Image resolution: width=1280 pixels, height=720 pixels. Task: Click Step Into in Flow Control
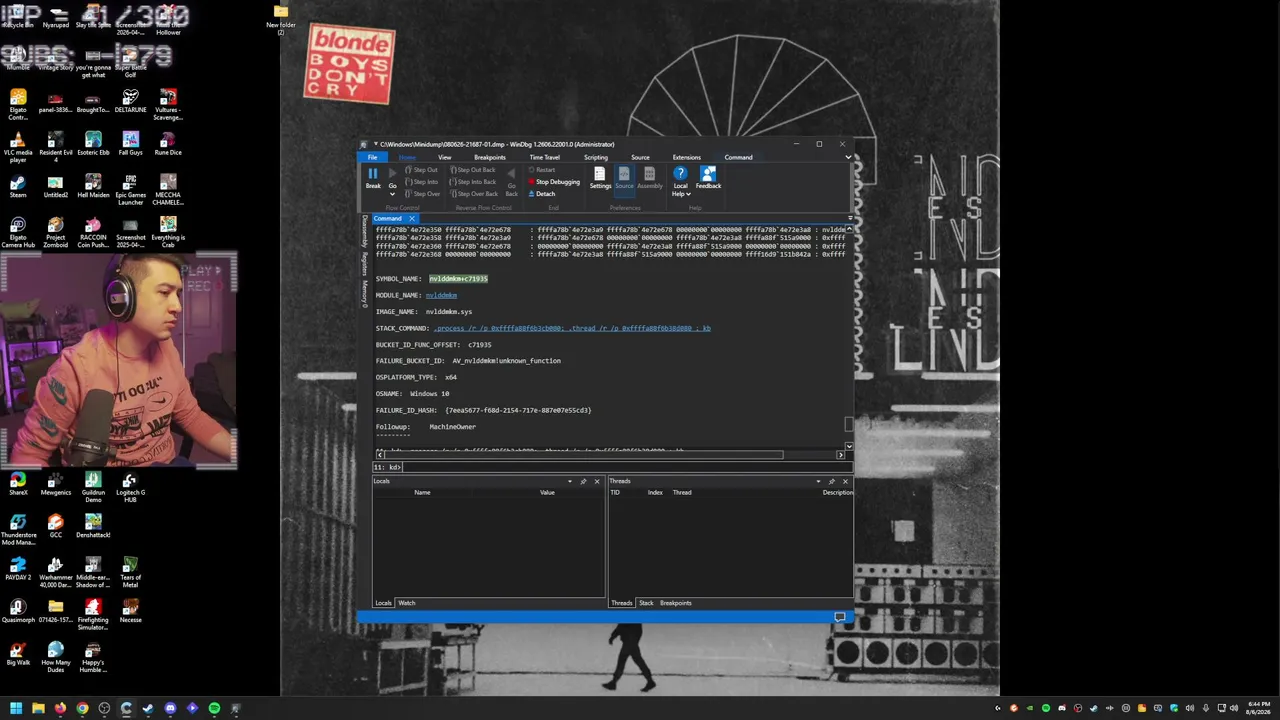[421, 182]
